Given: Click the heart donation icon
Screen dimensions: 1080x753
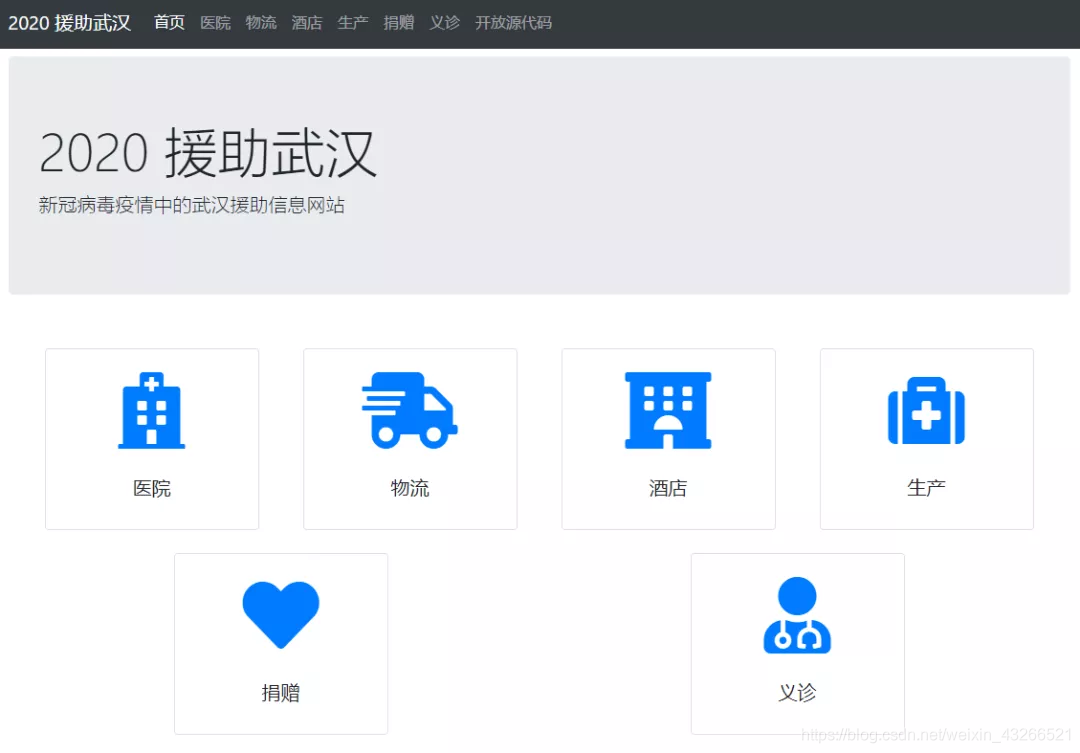Looking at the screenshot, I should coord(281,615).
